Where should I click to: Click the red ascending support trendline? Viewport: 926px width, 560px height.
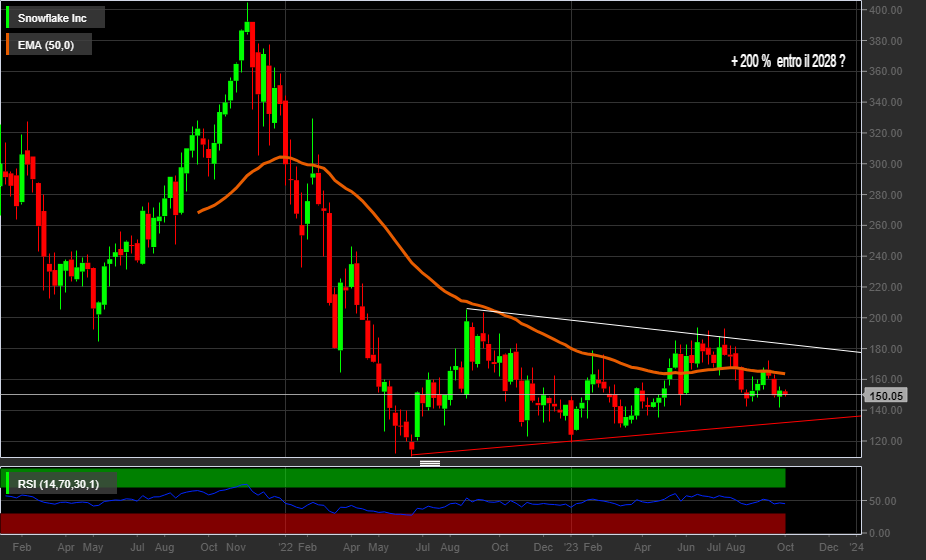click(638, 434)
